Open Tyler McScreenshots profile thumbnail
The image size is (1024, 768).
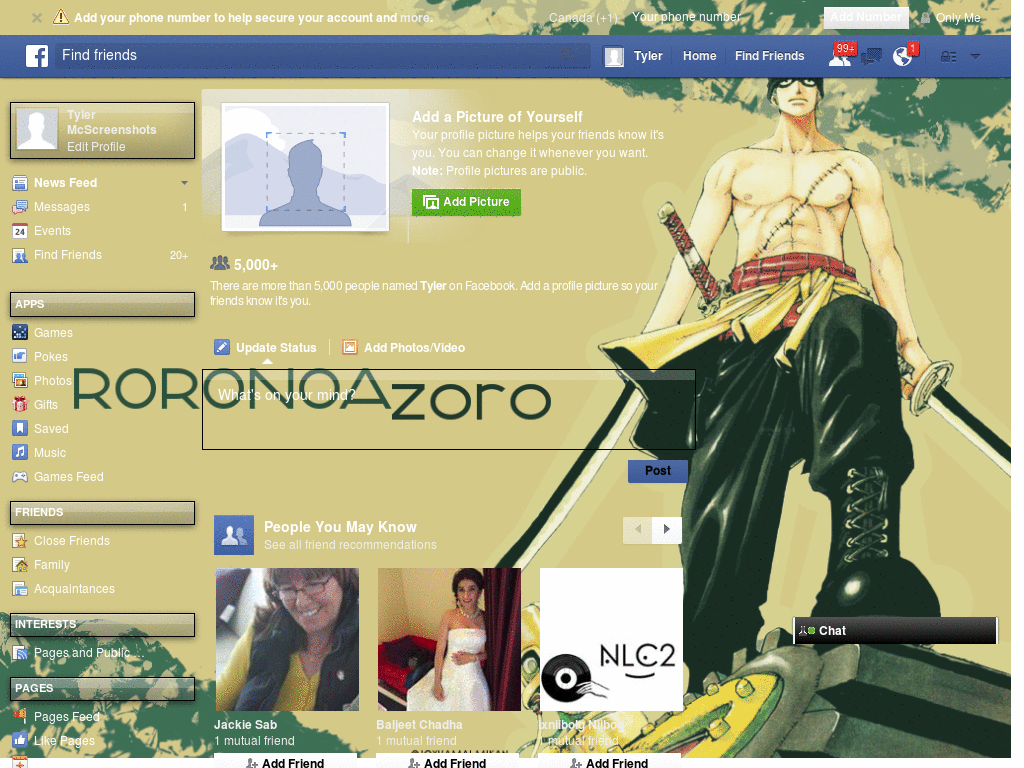(37, 129)
